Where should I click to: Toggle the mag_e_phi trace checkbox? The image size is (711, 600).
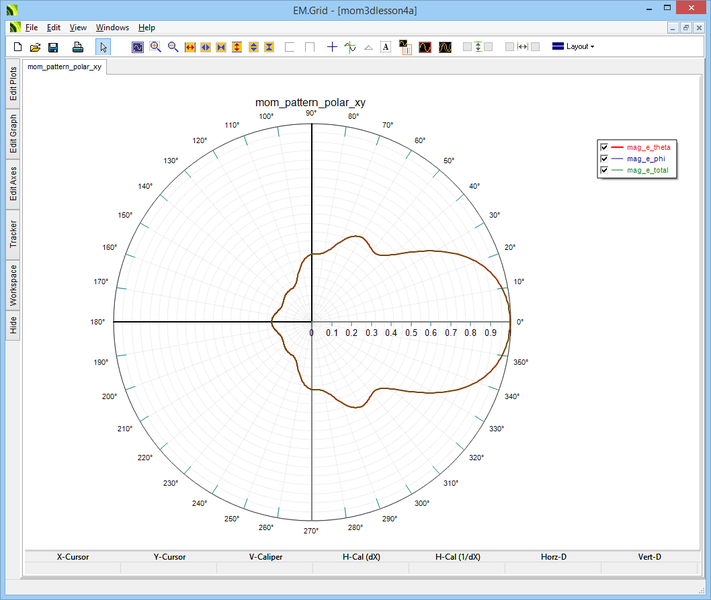click(x=604, y=159)
